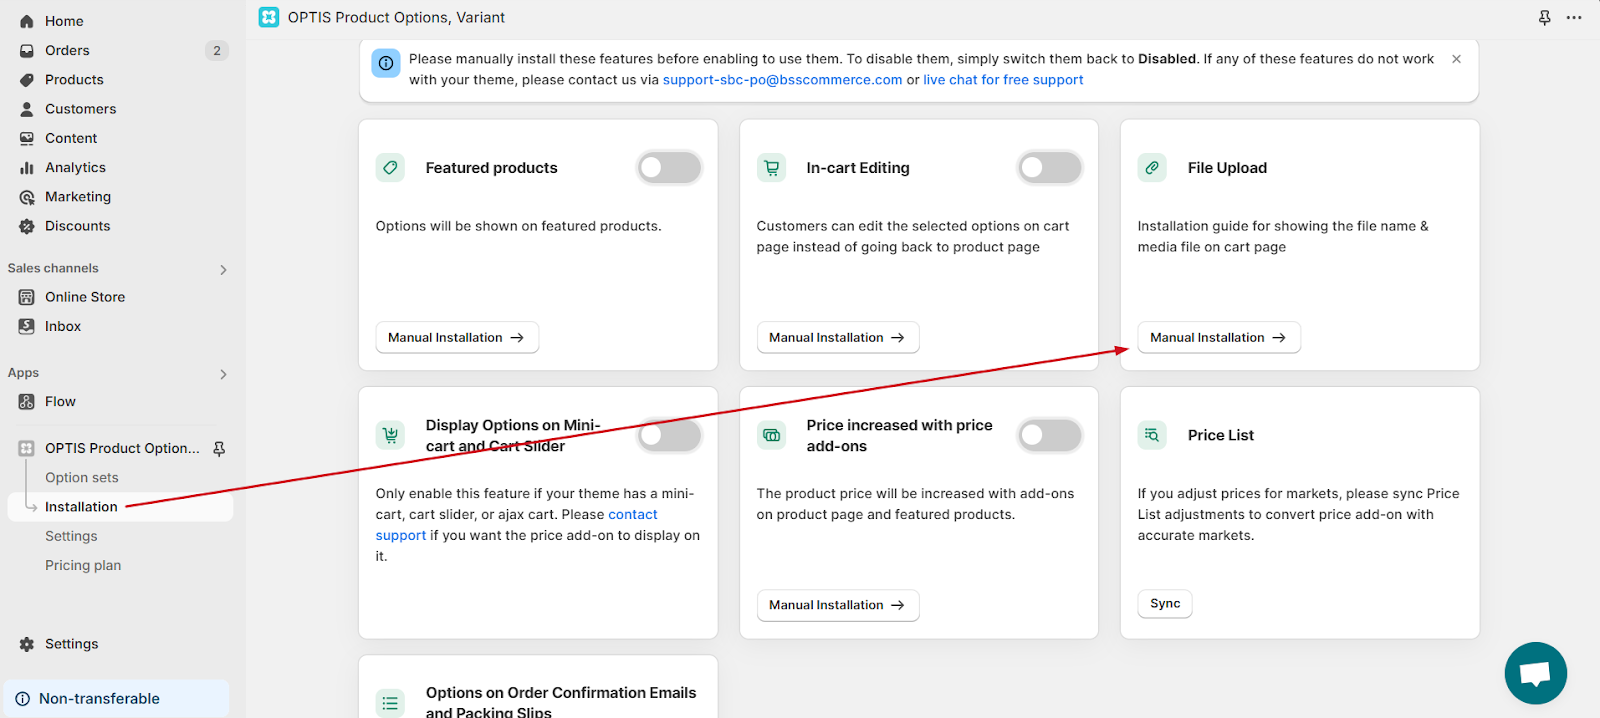This screenshot has width=1600, height=718.
Task: Click the Online Store storefront icon
Action: click(x=27, y=297)
